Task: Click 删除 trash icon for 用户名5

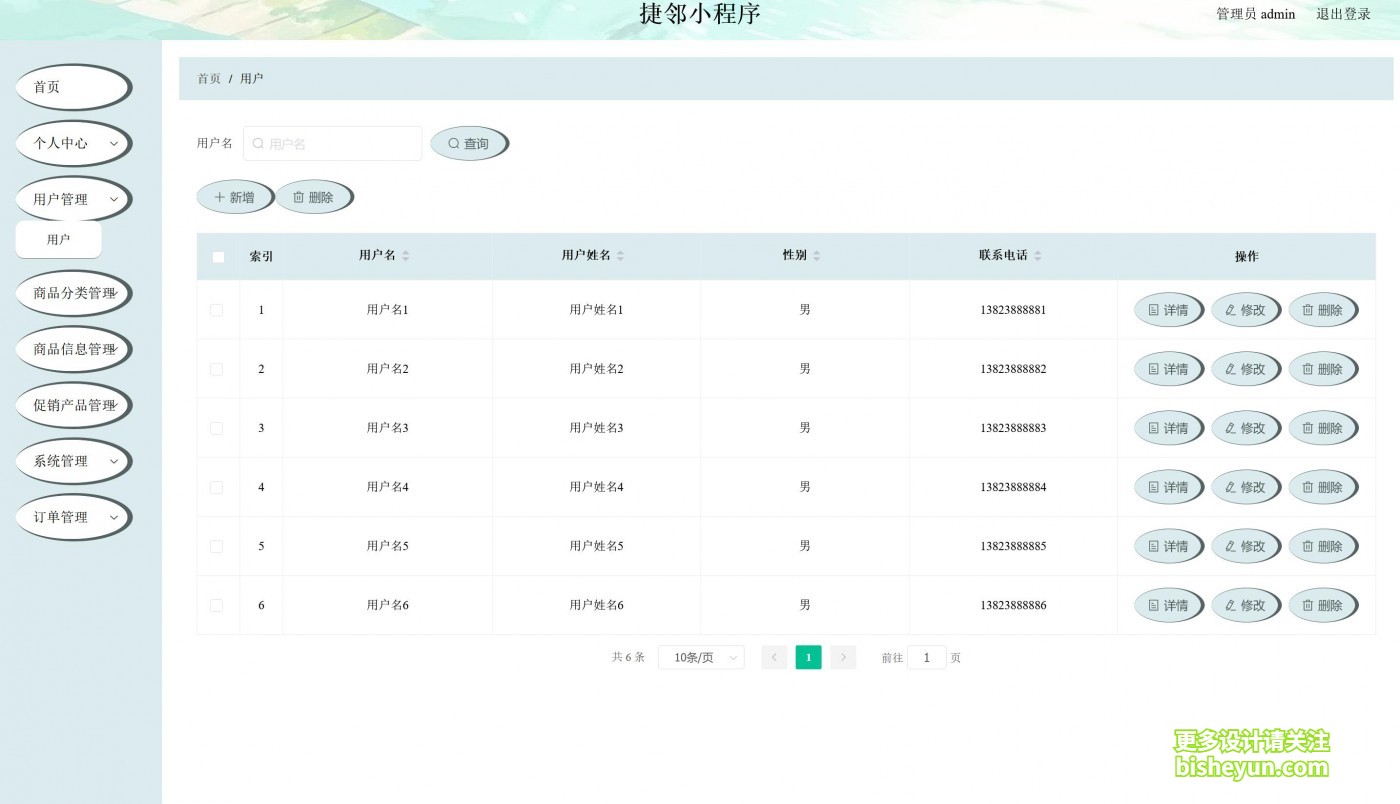Action: pos(1308,546)
